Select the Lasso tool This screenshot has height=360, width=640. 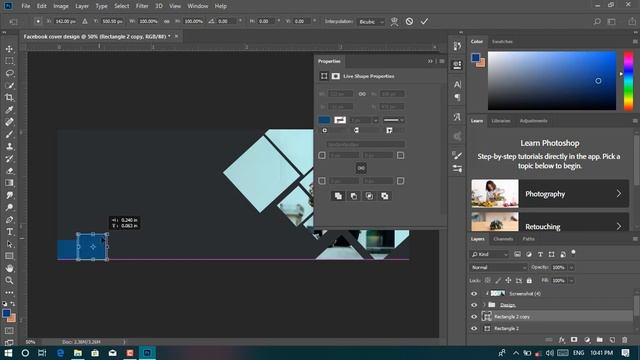[x=9, y=73]
